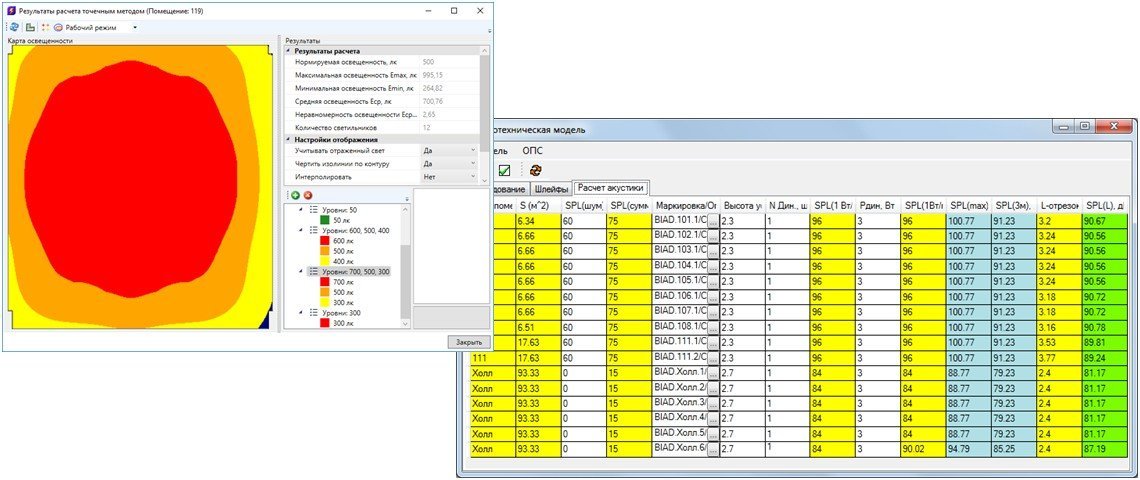The width and height of the screenshot is (1140, 480).
Task: Click the room plan icon in lighting toolbar
Action: [30, 27]
